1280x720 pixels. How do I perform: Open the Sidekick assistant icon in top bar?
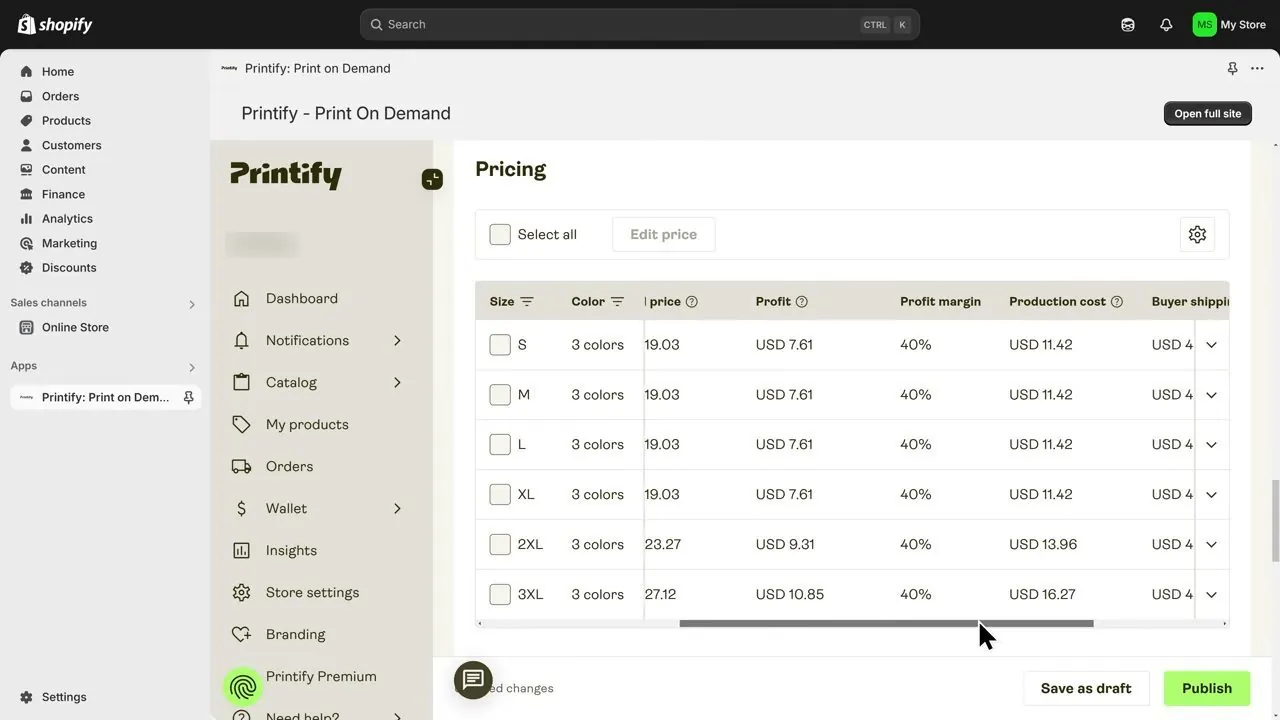(1128, 25)
